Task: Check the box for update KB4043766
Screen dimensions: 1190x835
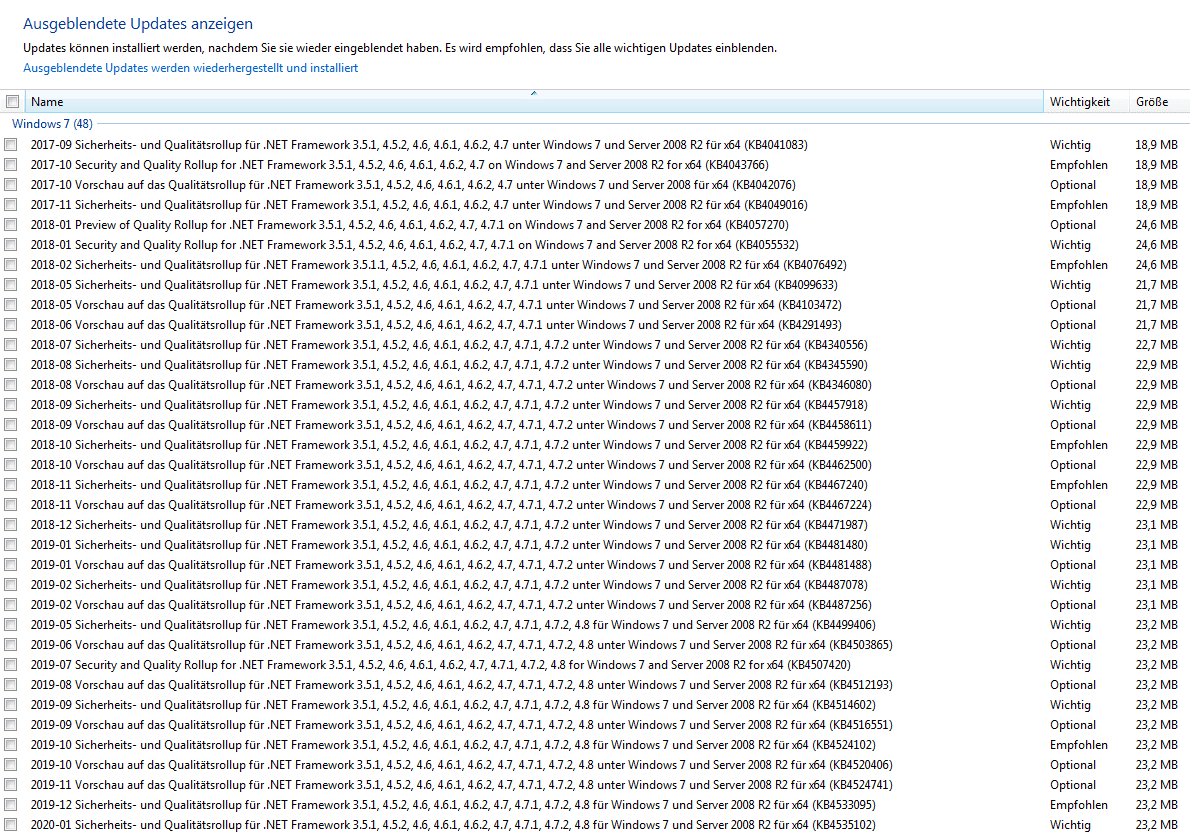Action: tap(11, 165)
